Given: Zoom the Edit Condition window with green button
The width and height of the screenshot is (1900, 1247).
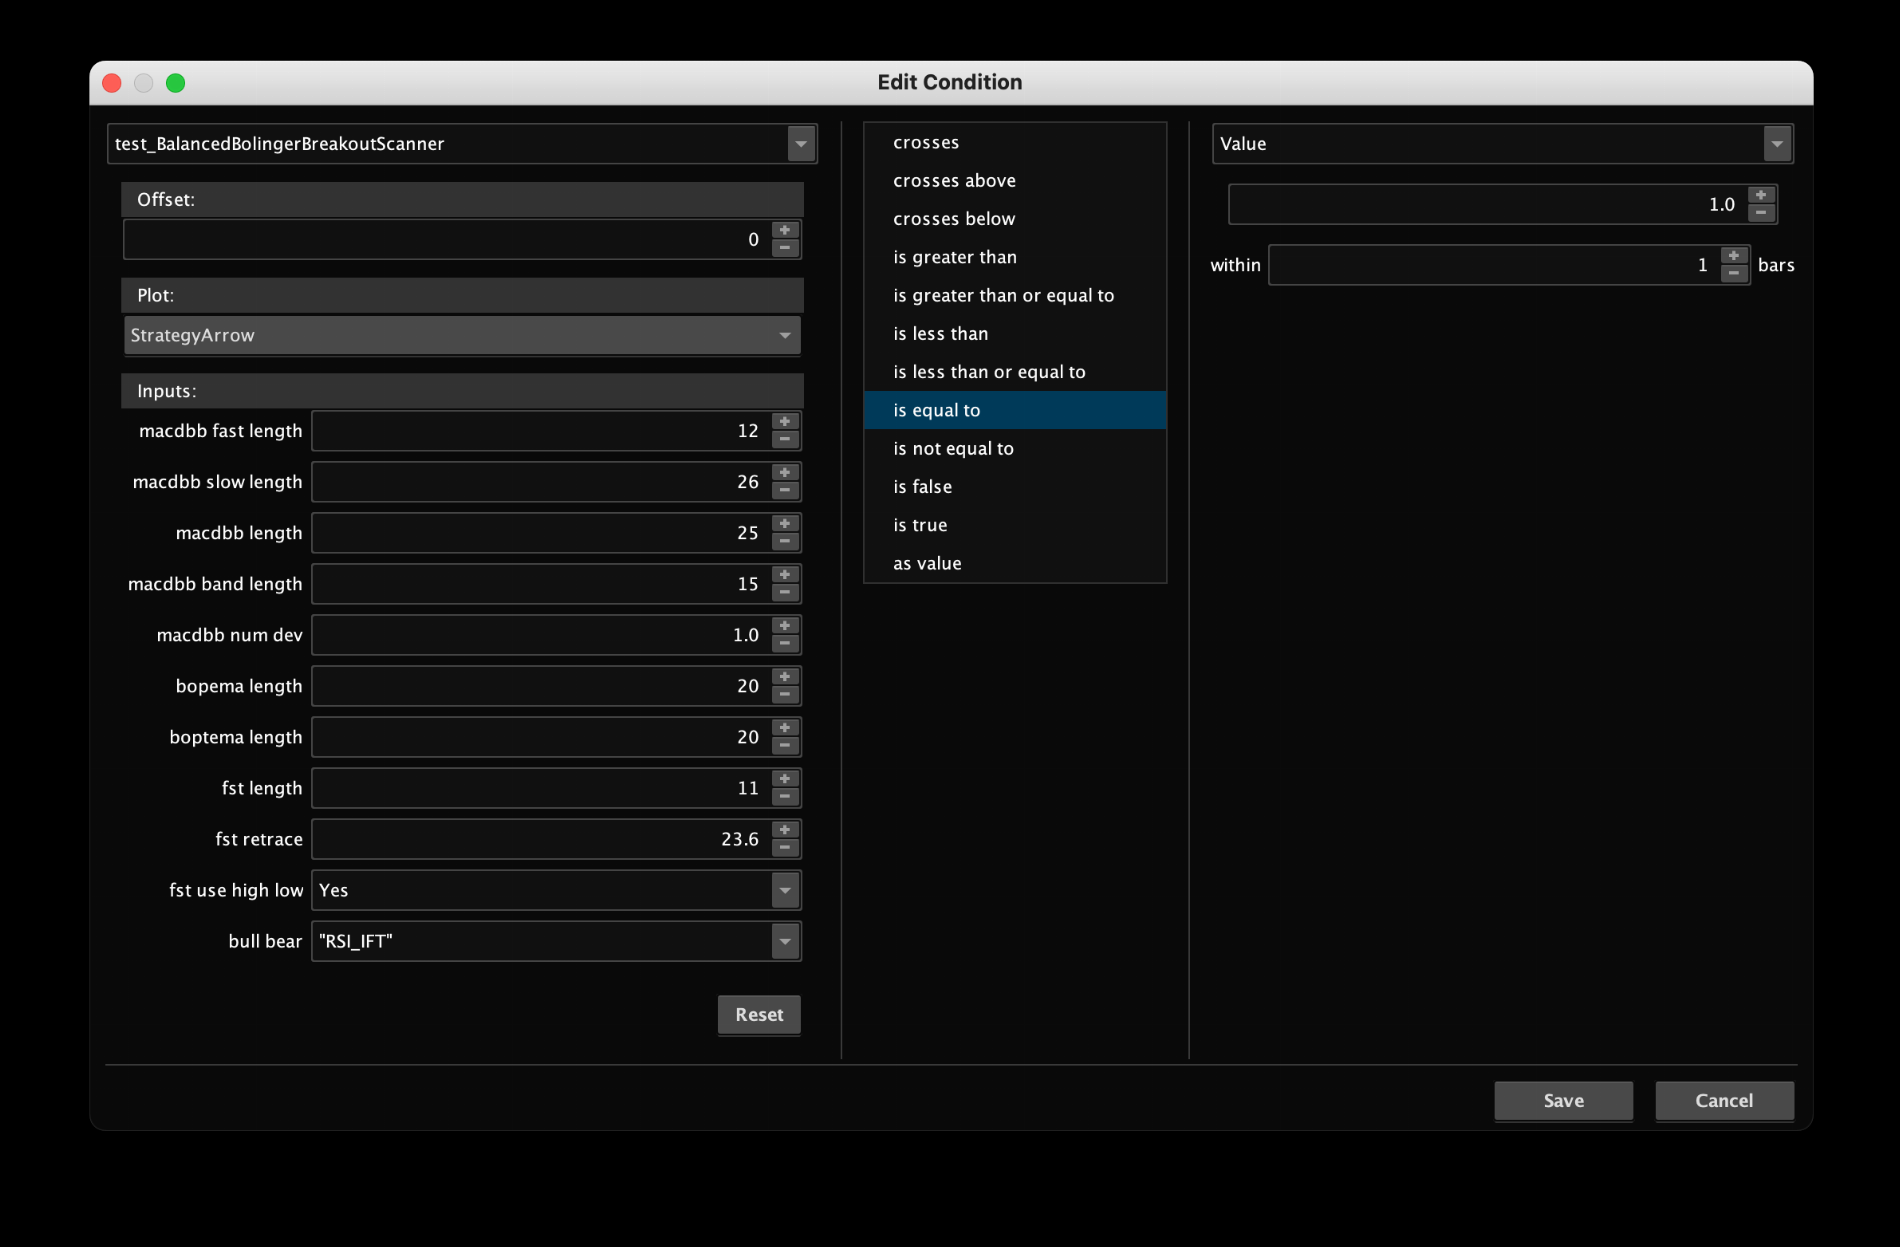Looking at the screenshot, I should point(176,83).
